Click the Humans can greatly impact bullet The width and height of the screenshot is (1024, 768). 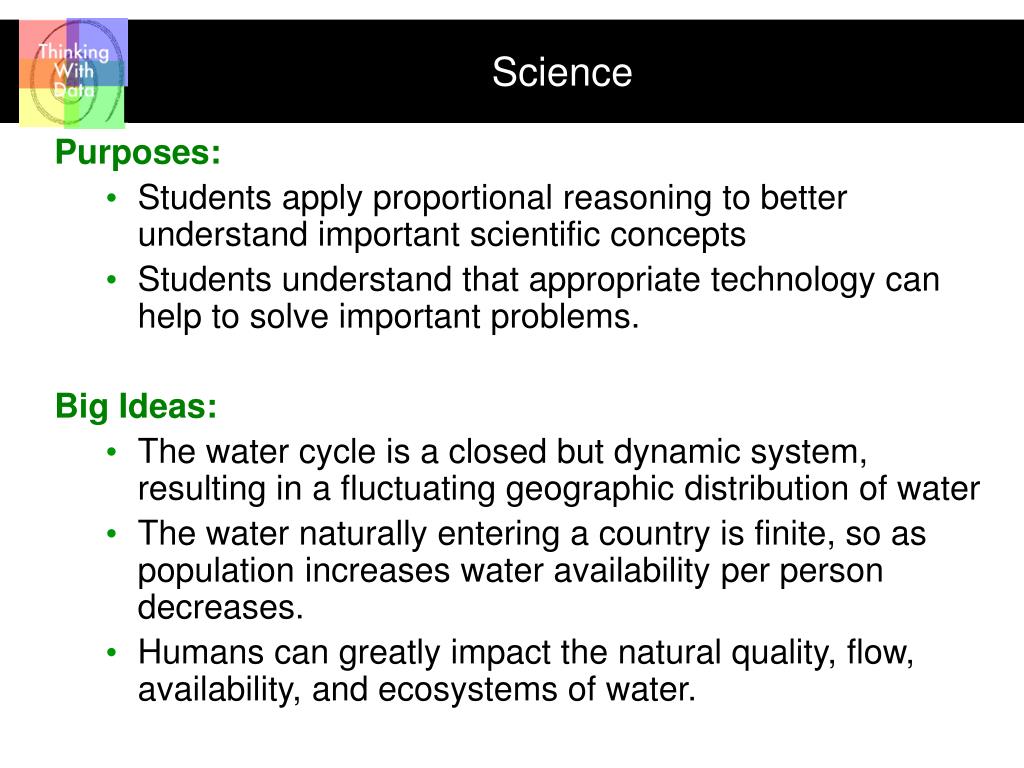526,671
